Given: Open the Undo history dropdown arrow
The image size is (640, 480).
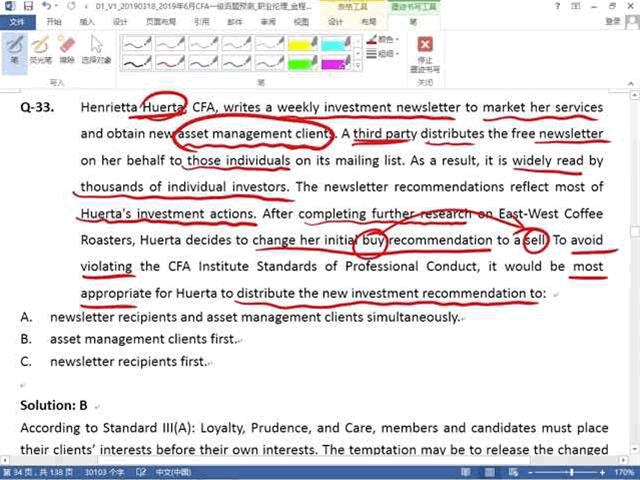Looking at the screenshot, I should [57, 6].
